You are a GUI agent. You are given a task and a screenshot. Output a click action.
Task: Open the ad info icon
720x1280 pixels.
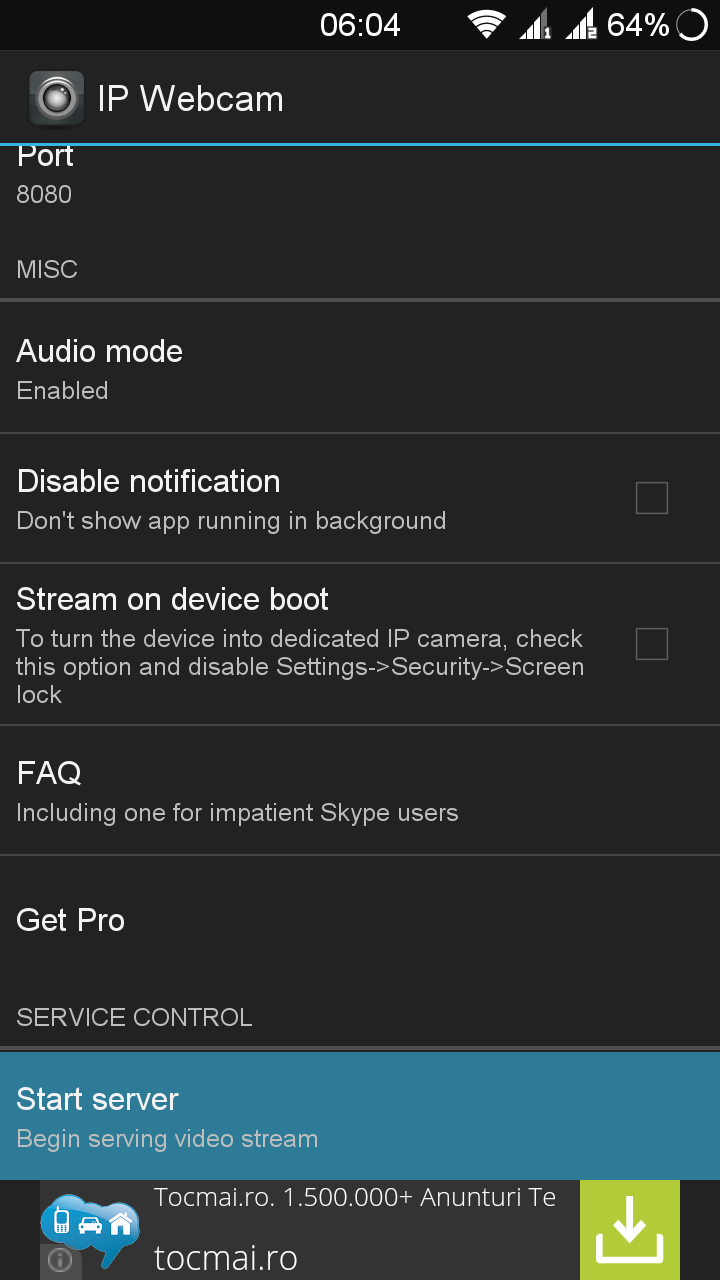click(59, 1259)
